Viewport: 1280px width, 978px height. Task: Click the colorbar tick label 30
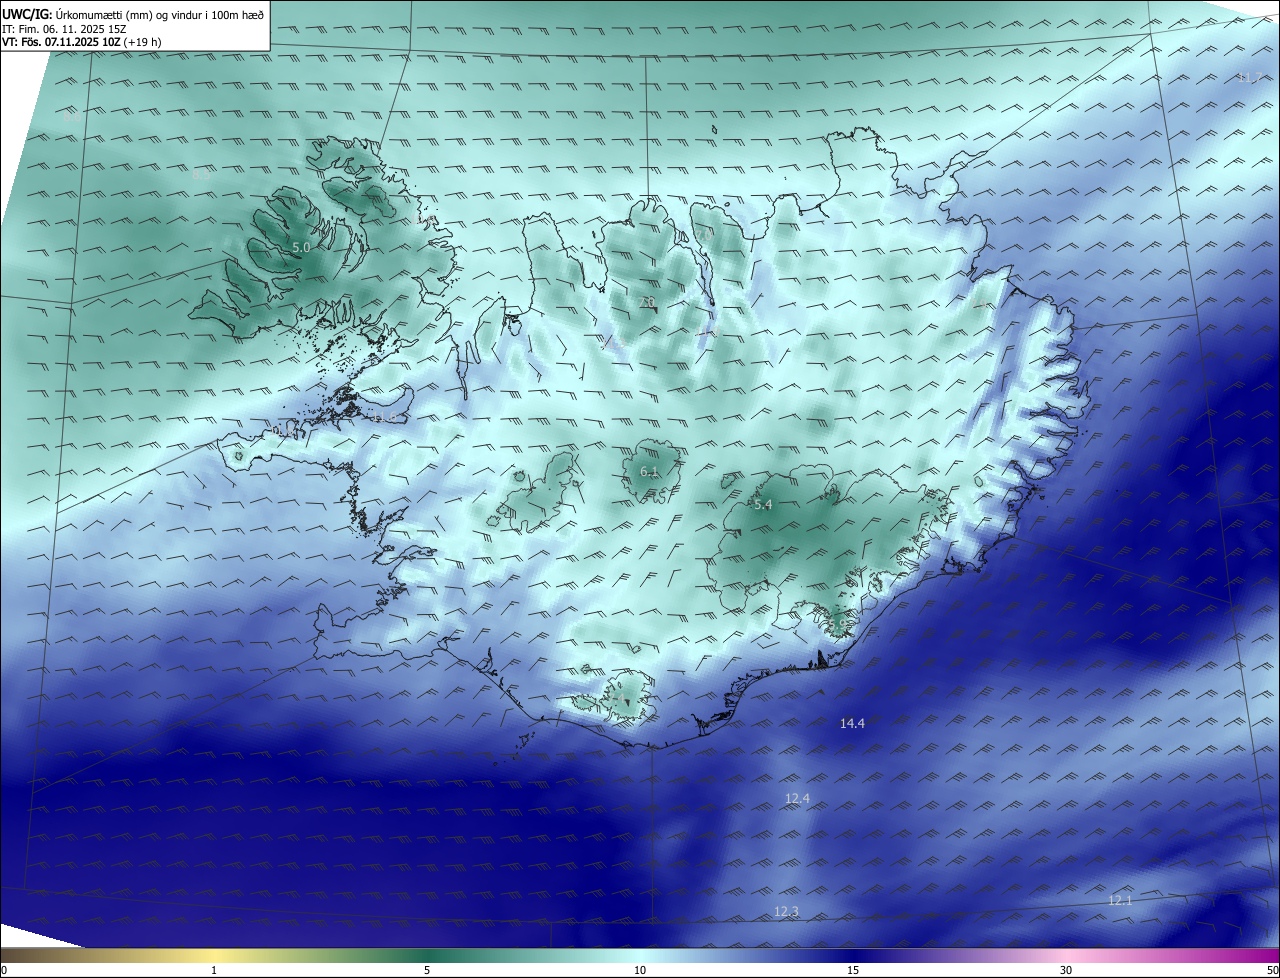1066,970
